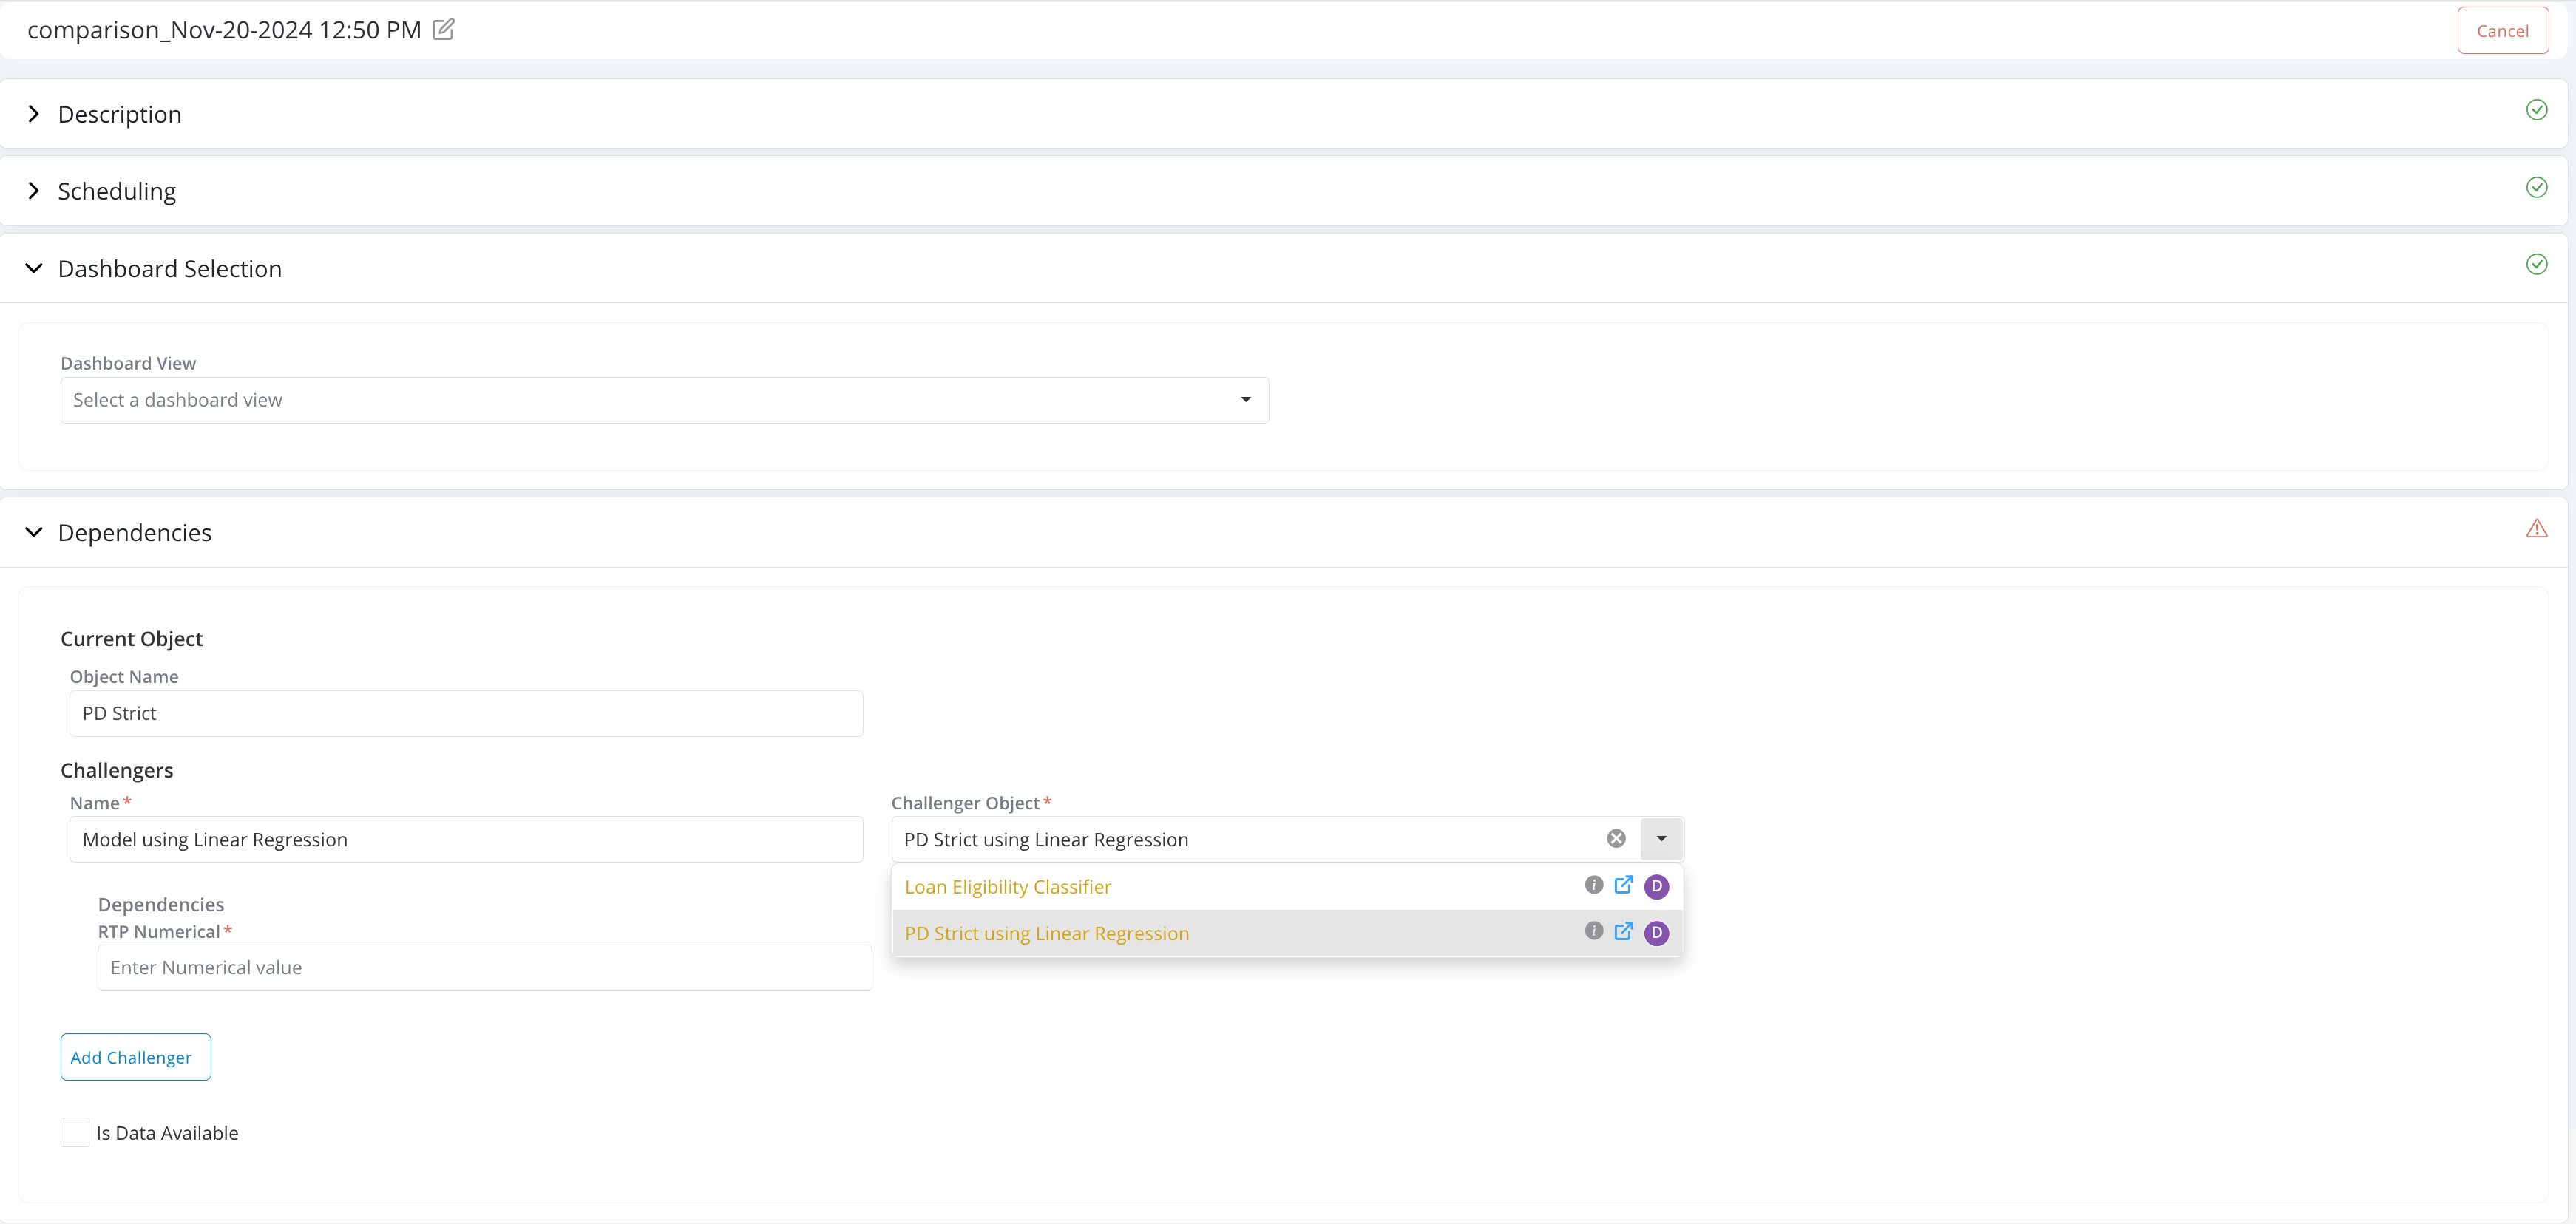Open info icon for Loan Eligibility Classifier
Screen dimensions: 2576x1224
pyautogui.click(x=1594, y=885)
